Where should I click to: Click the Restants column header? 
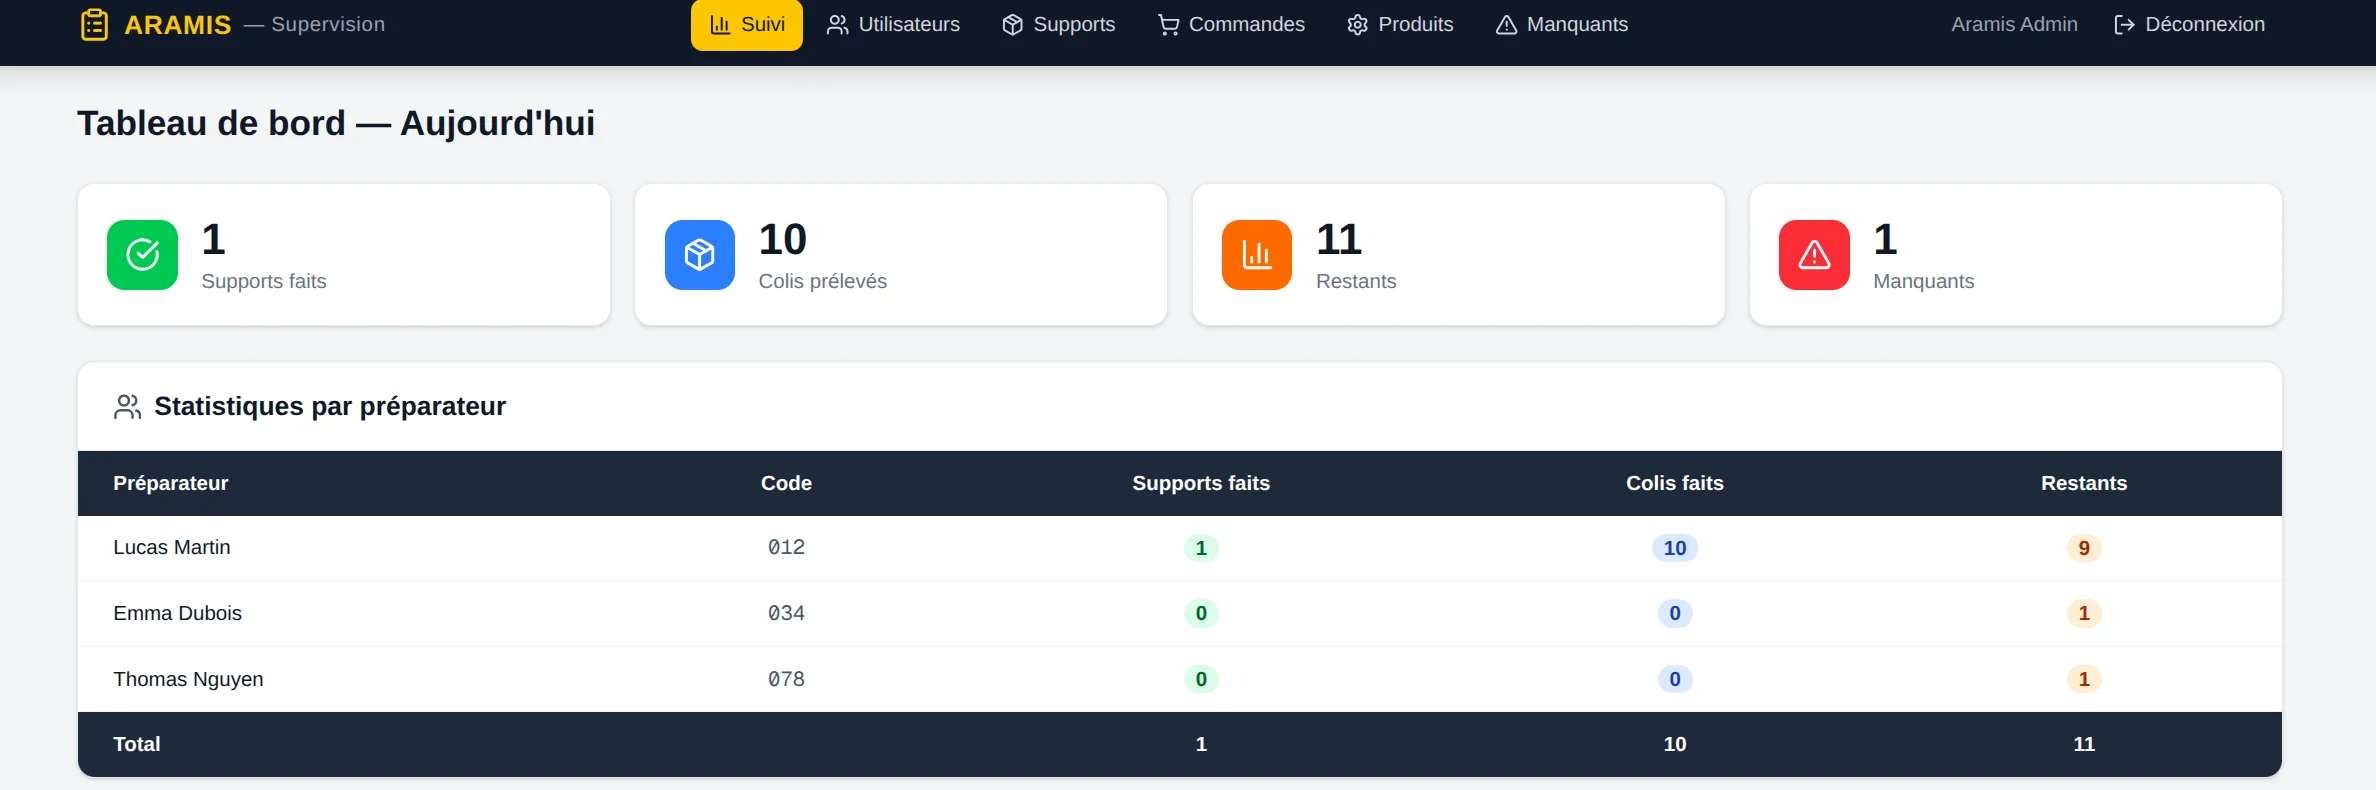pyautogui.click(x=2084, y=483)
